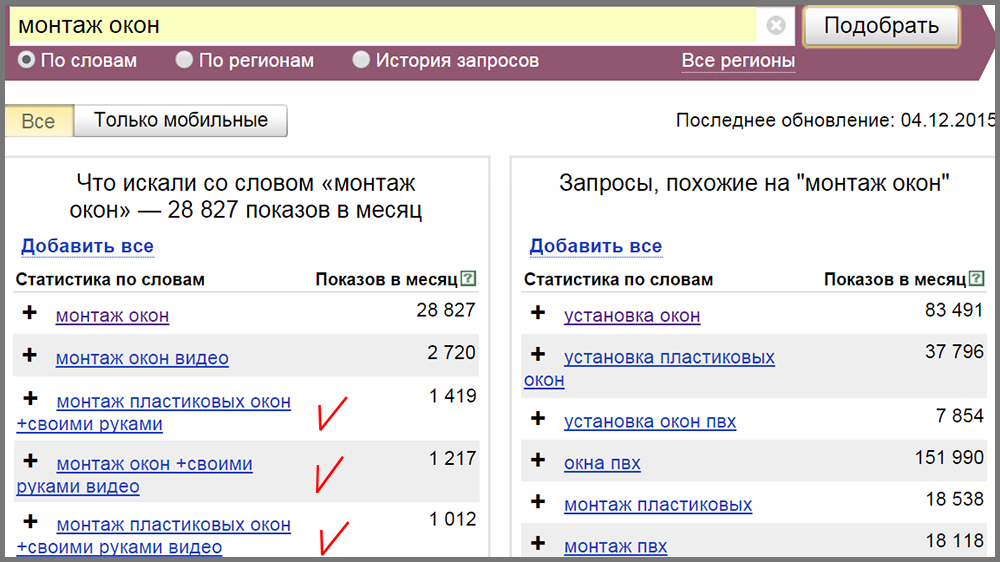Choose the 'История запросов' radio option

pyautogui.click(x=361, y=61)
